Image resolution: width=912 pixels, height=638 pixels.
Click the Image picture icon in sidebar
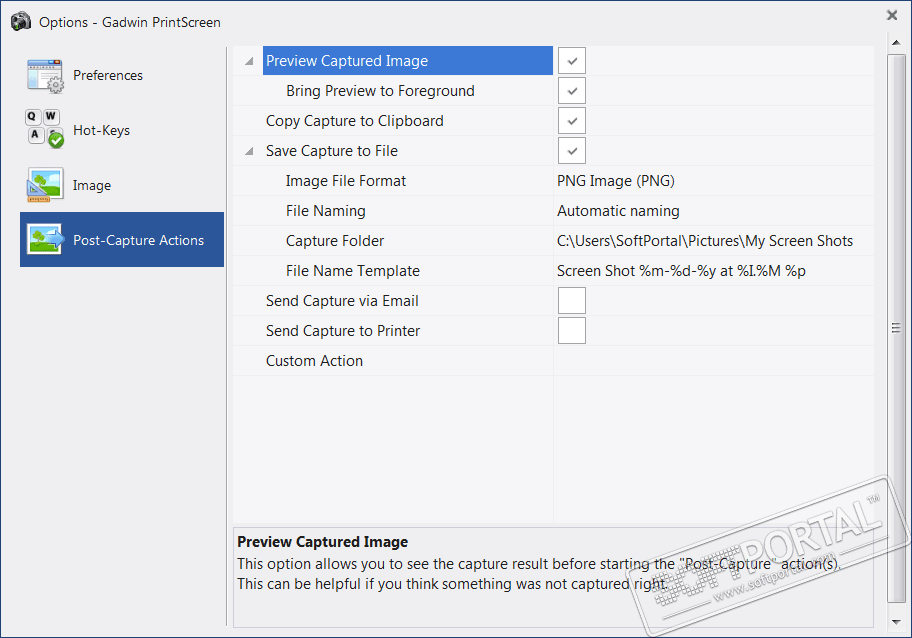pyautogui.click(x=45, y=185)
